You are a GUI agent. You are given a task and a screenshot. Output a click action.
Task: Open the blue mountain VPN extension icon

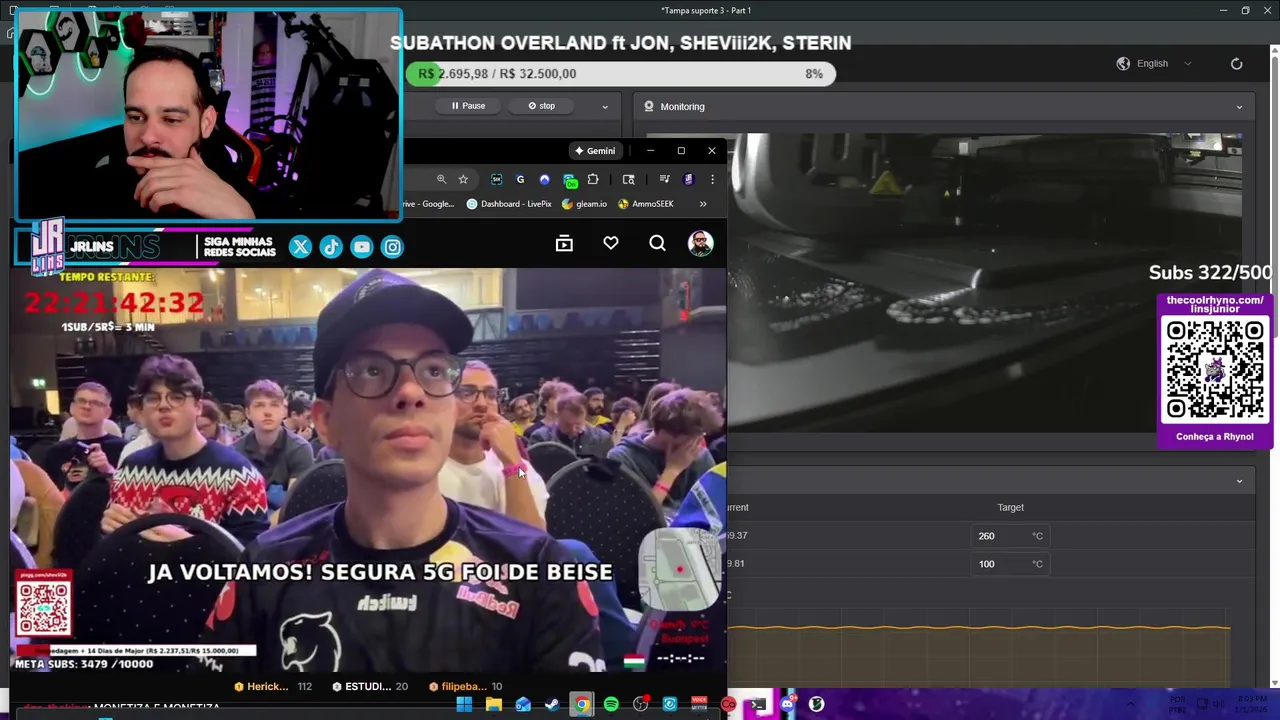(544, 179)
